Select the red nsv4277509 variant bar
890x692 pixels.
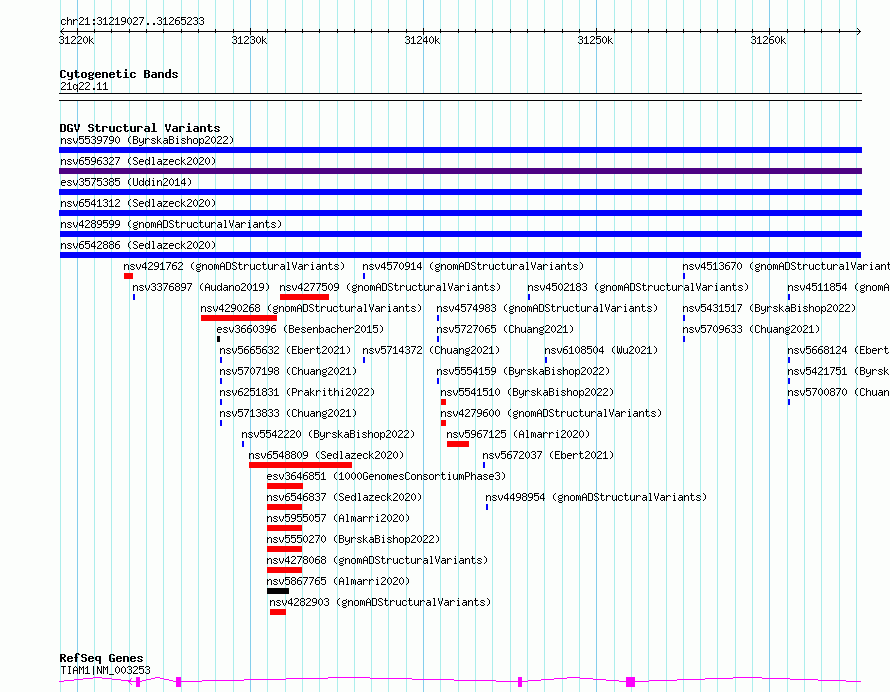click(304, 297)
